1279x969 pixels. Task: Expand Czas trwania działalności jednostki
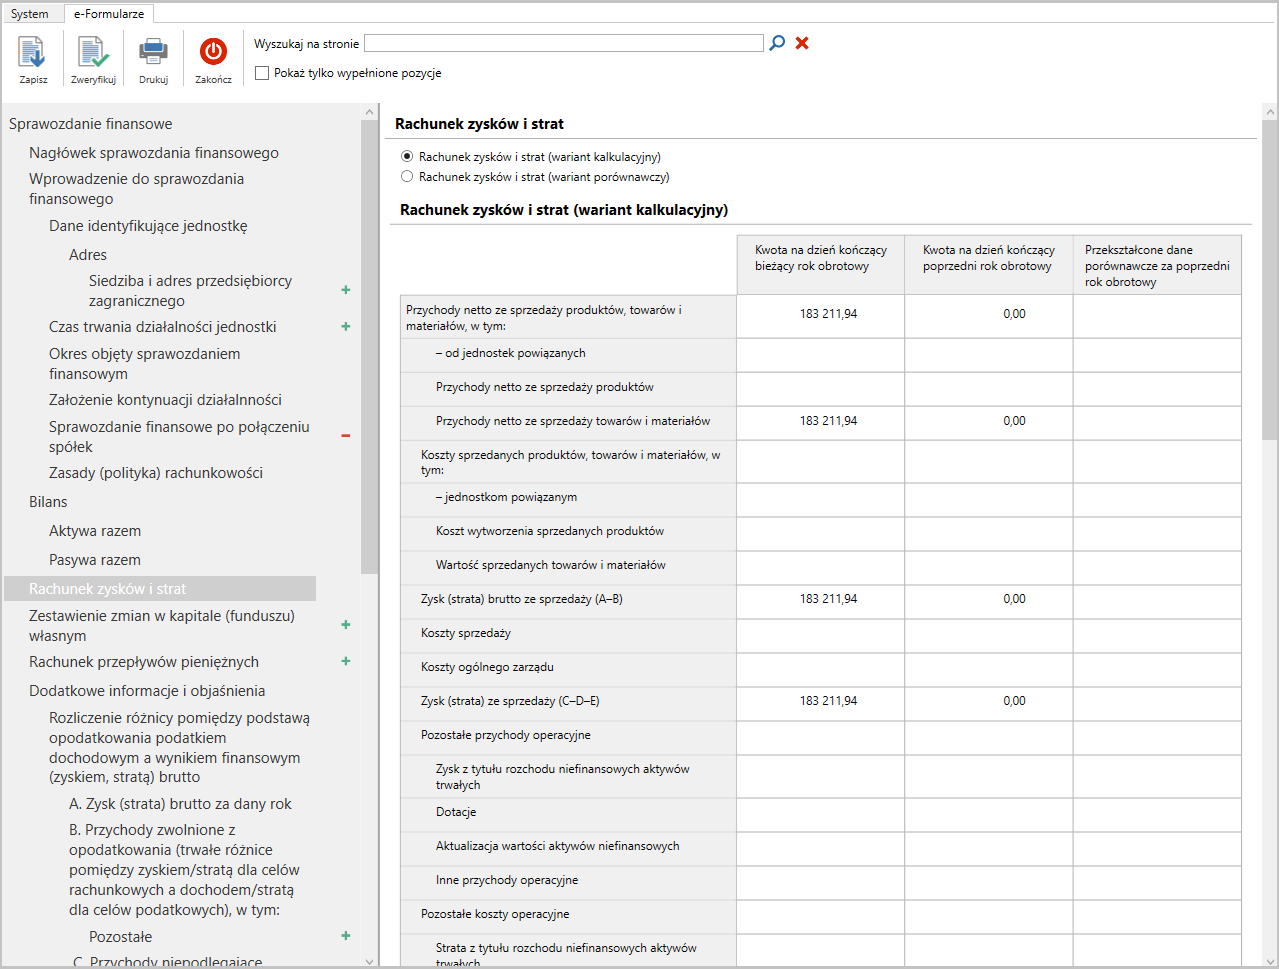coord(345,327)
